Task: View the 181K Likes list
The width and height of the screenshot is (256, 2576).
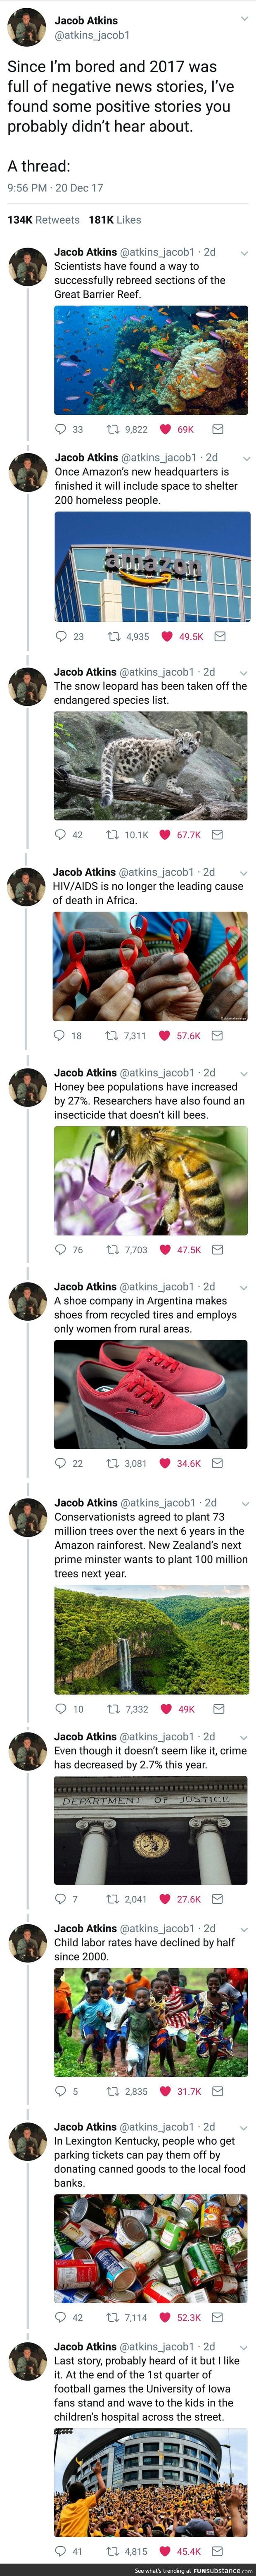Action: pos(115,220)
